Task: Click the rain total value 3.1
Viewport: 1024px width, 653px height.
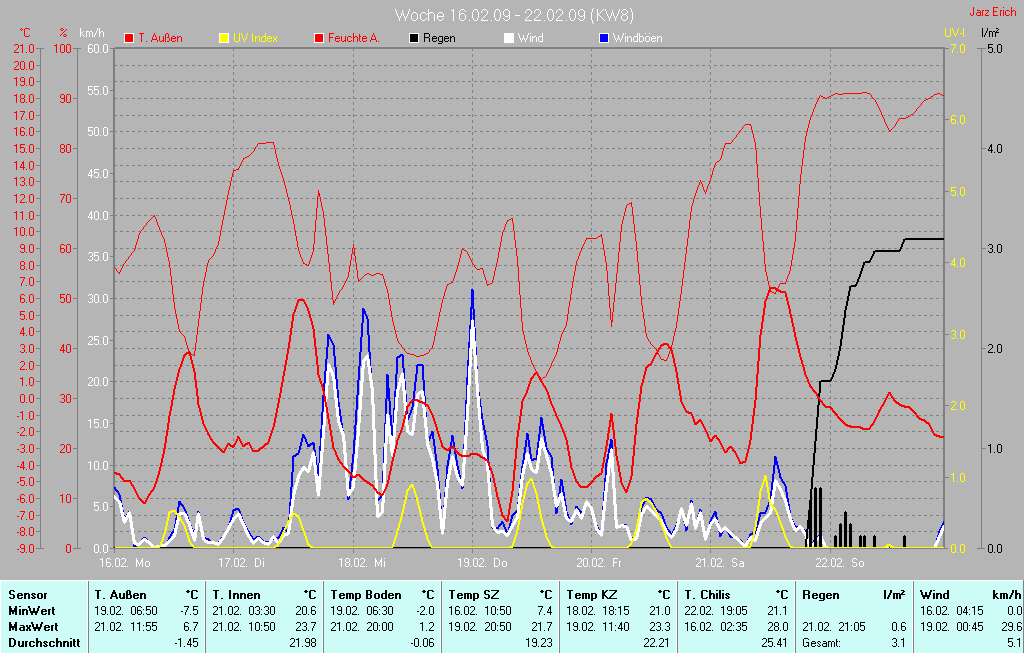Action: tap(899, 643)
